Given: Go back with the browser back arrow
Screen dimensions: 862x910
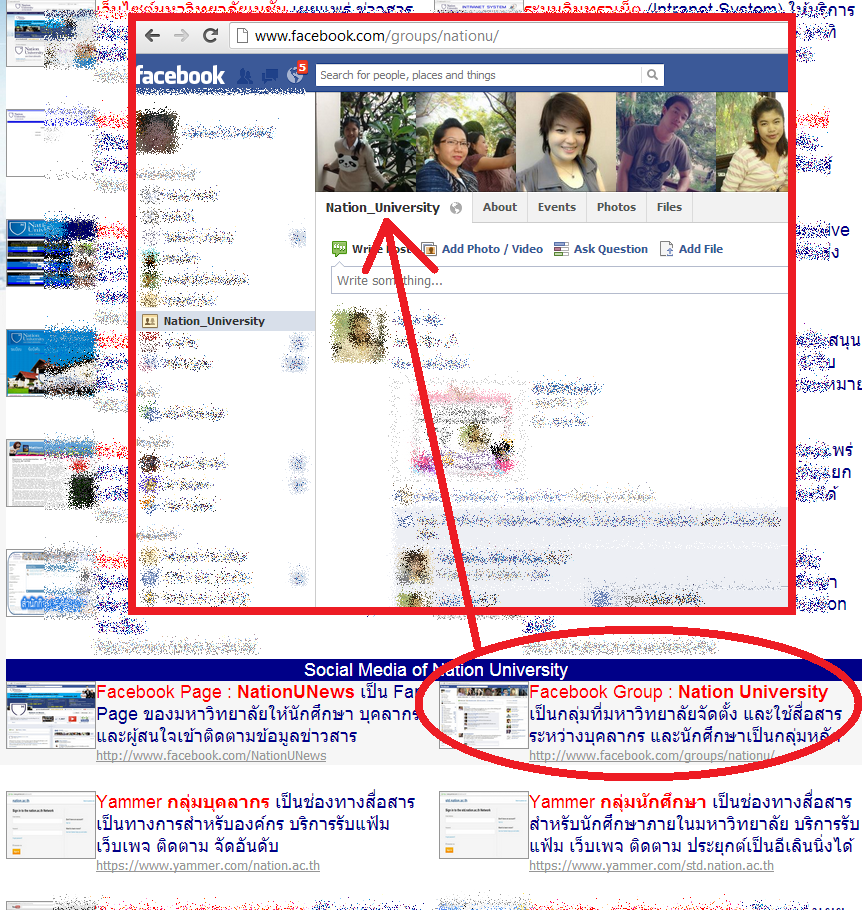Looking at the screenshot, I should point(153,36).
